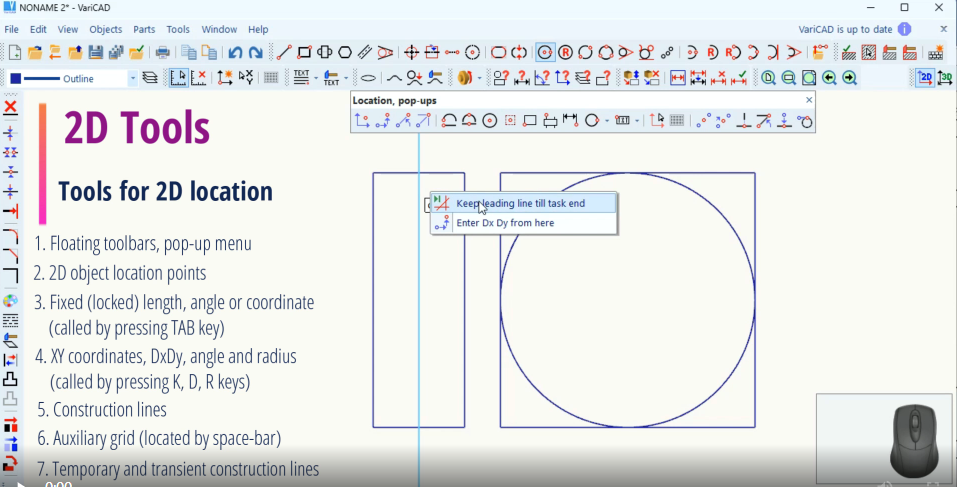This screenshot has width=957, height=487.
Task: Click the Rectangle drawing tool
Action: point(305,52)
